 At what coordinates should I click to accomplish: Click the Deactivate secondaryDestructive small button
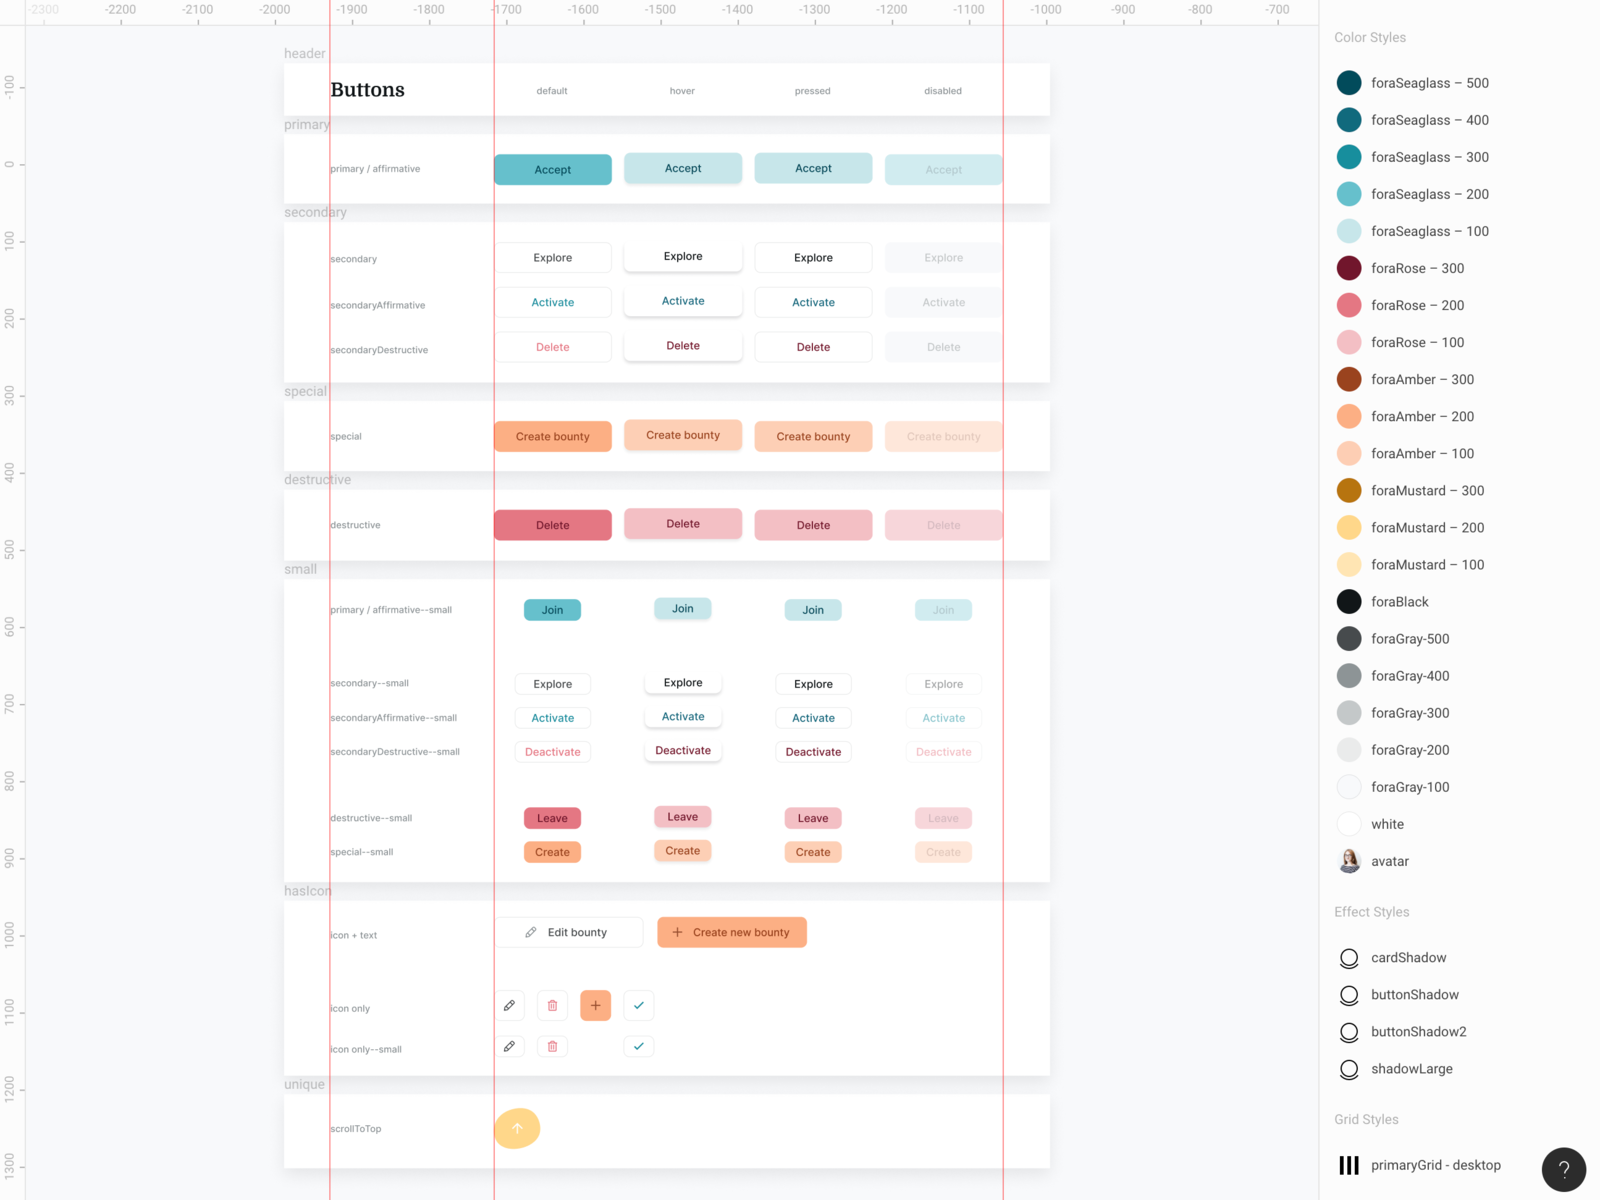(552, 751)
